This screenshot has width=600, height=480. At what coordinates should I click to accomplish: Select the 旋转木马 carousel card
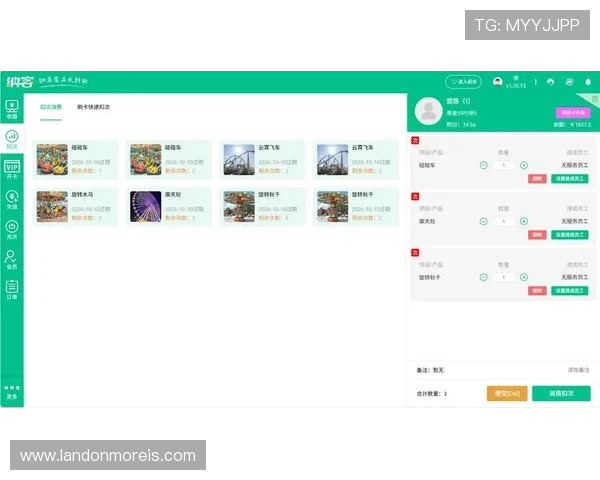tap(75, 207)
